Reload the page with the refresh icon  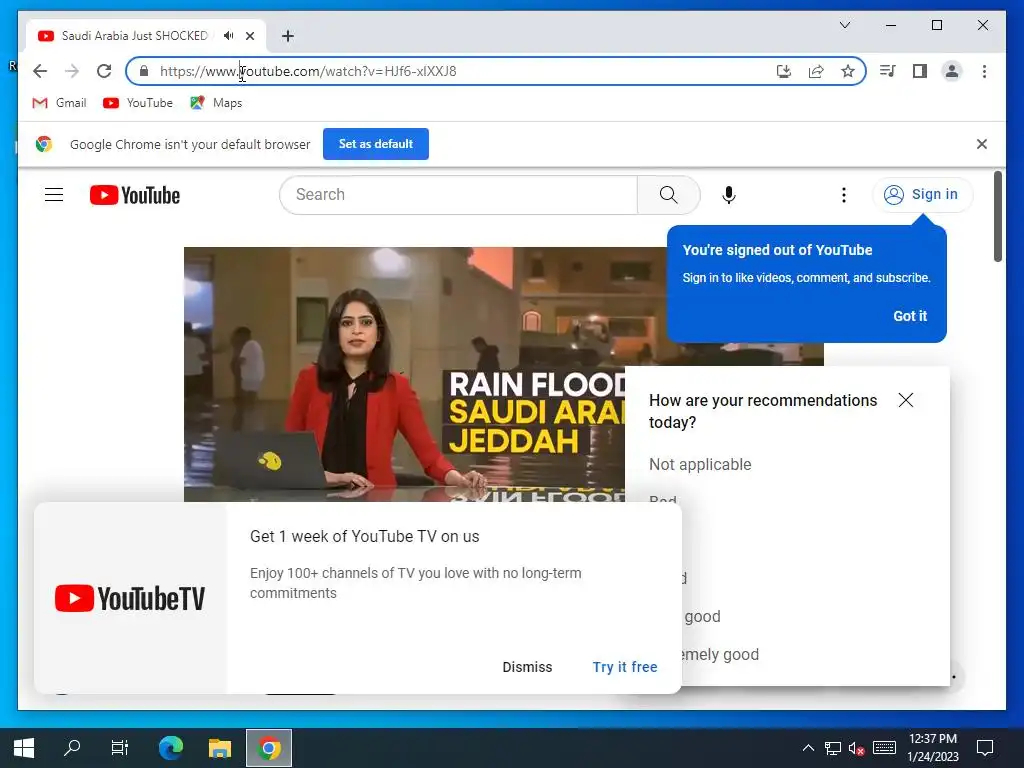pyautogui.click(x=104, y=71)
